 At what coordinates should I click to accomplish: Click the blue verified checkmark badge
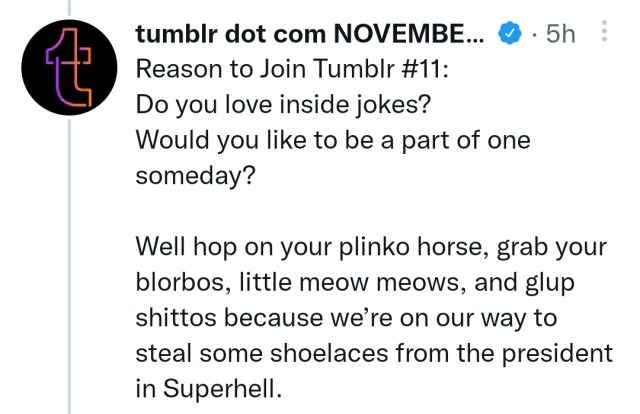pos(509,34)
